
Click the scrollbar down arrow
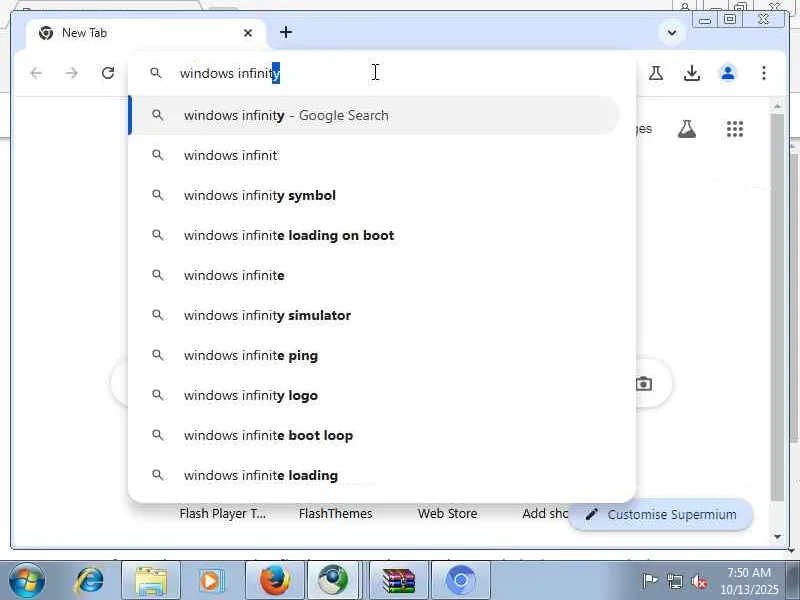777,536
